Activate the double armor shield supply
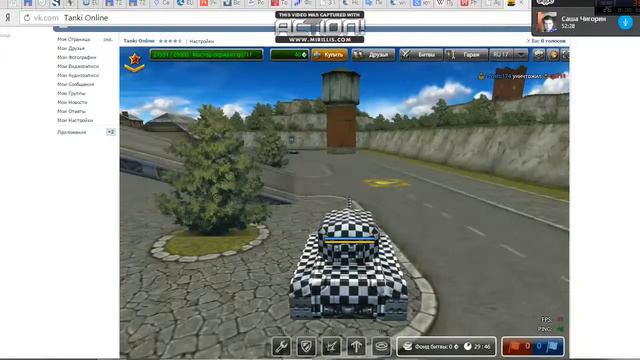 click(306, 347)
